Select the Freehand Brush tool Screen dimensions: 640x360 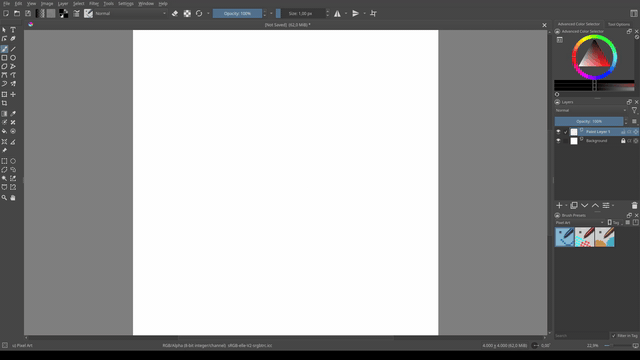click(4, 49)
